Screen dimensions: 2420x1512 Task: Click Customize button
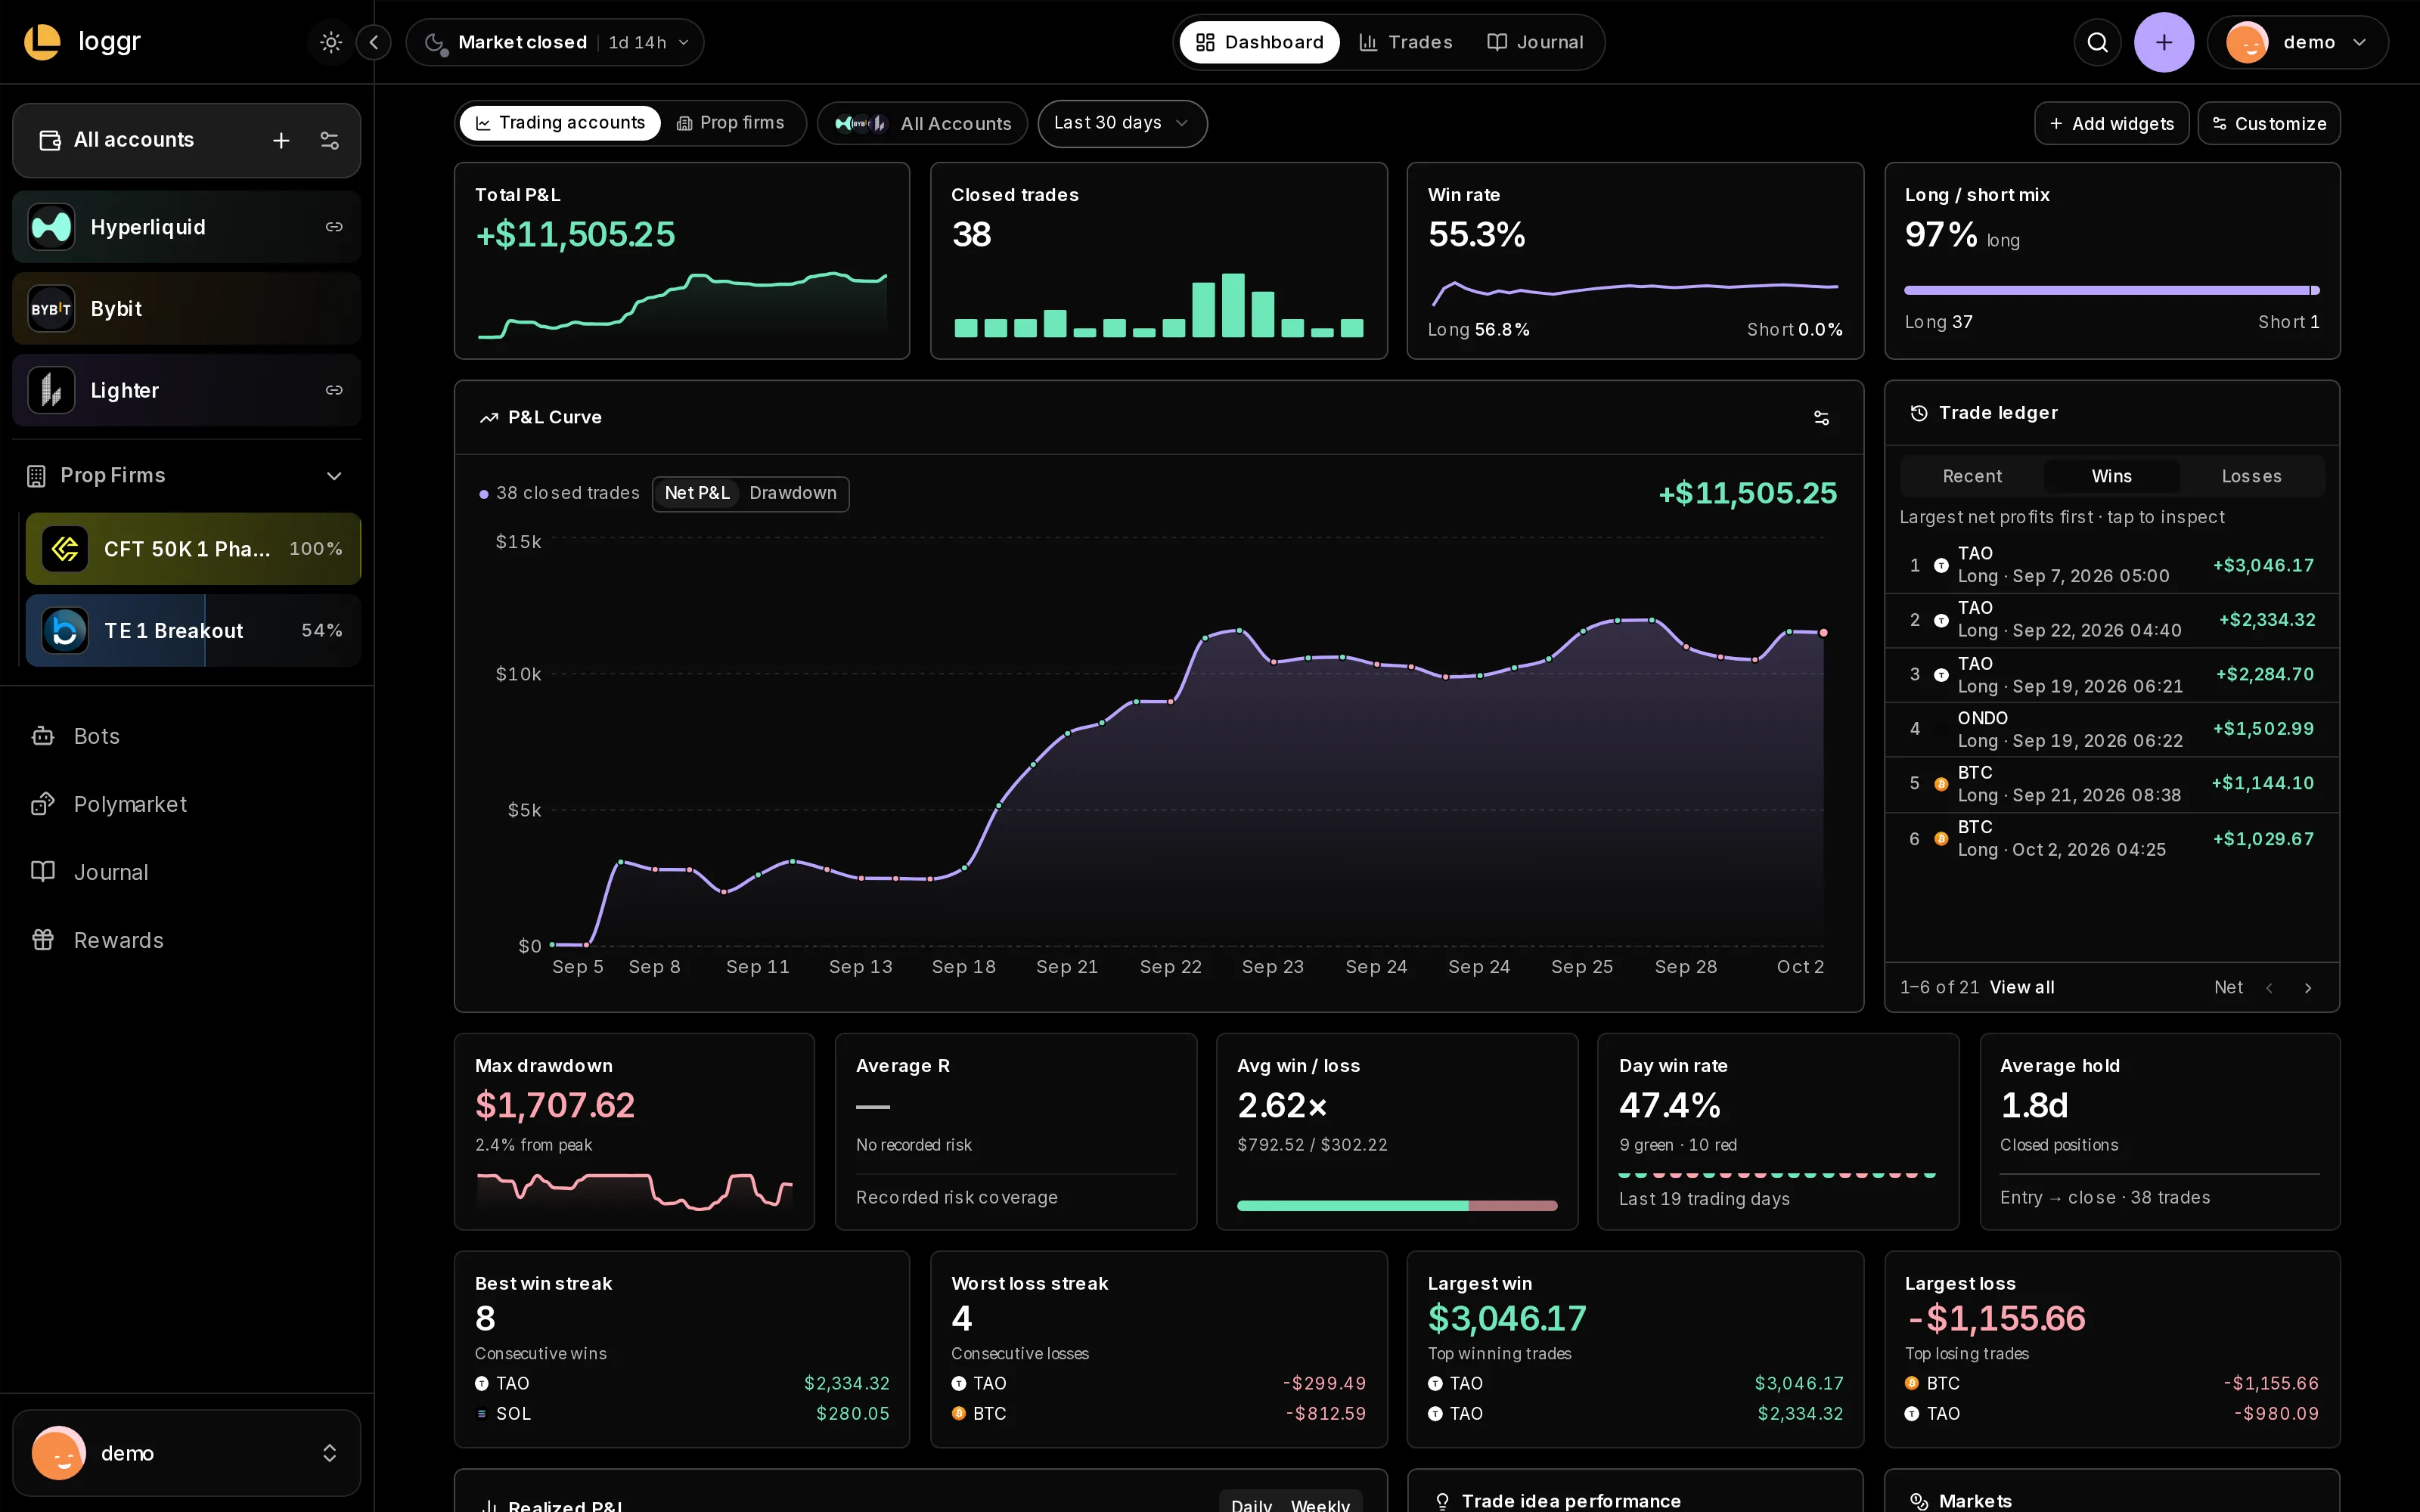click(x=2269, y=124)
